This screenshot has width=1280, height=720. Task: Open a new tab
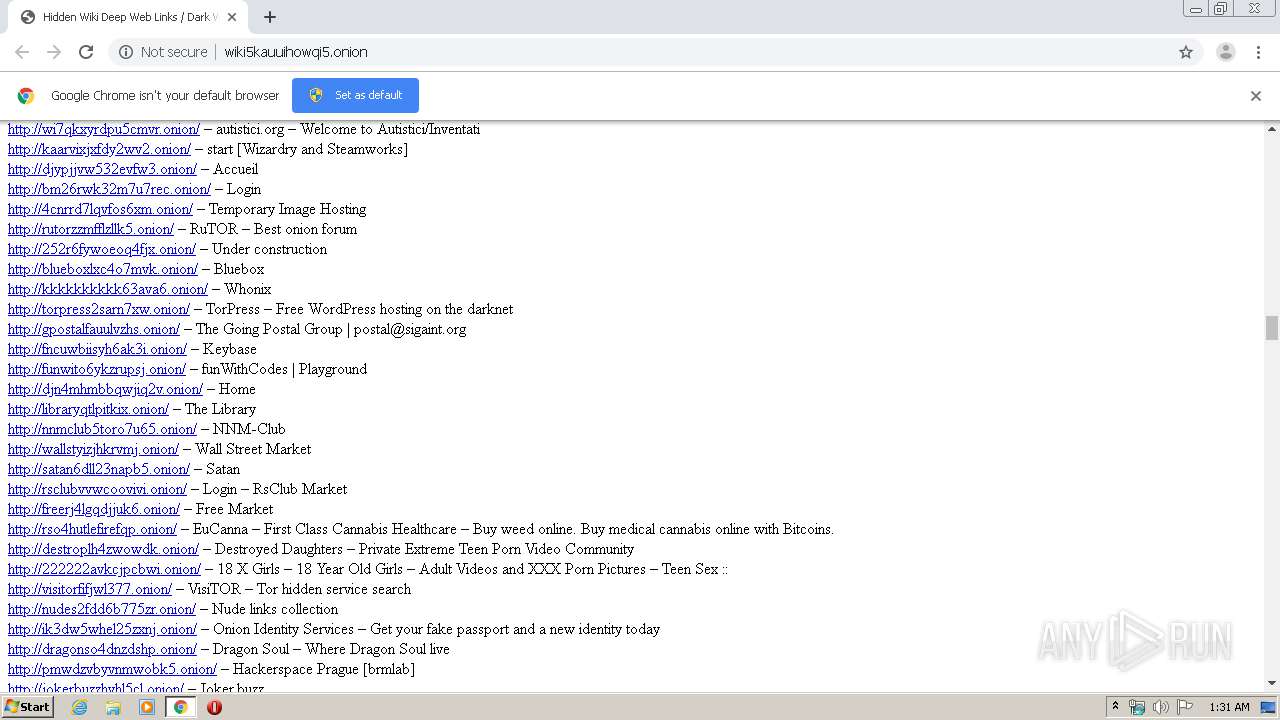pyautogui.click(x=269, y=17)
